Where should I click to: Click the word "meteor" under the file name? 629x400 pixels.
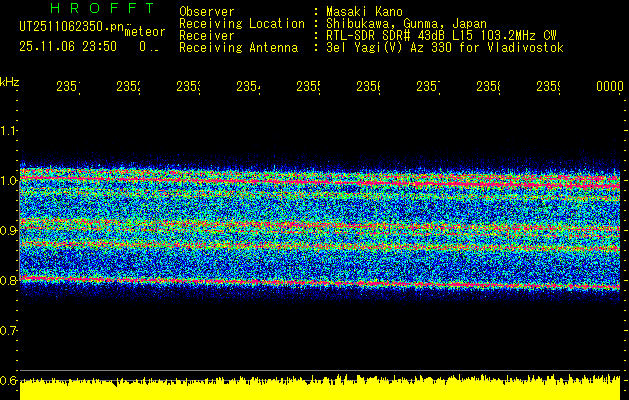pyautogui.click(x=145, y=32)
